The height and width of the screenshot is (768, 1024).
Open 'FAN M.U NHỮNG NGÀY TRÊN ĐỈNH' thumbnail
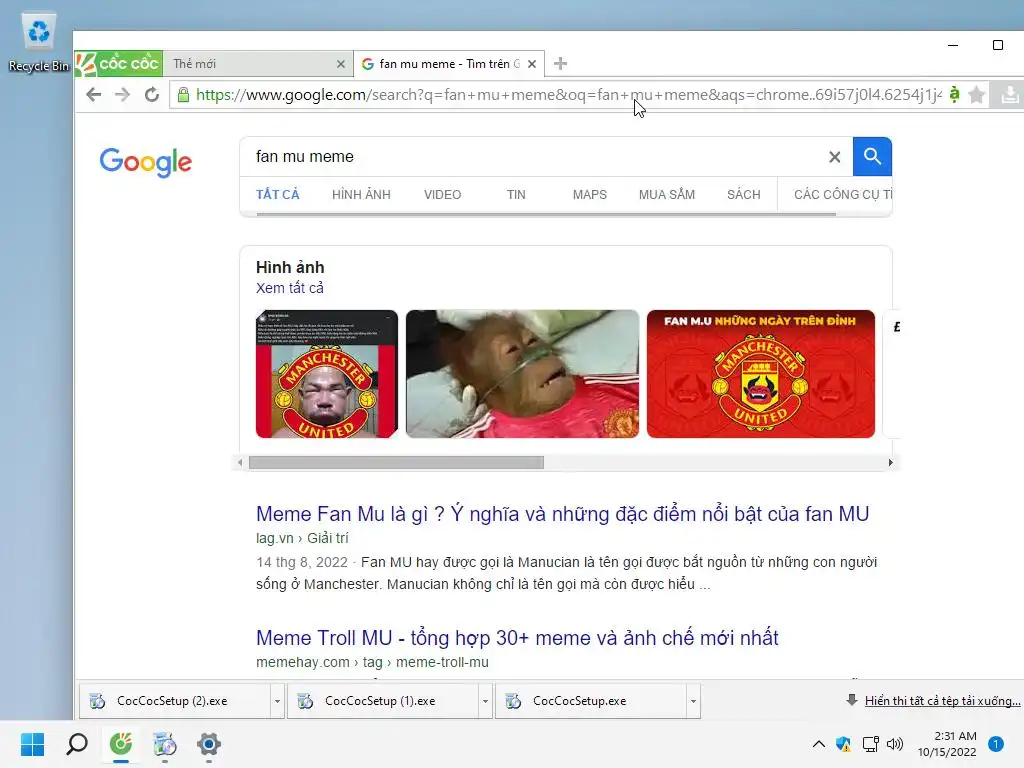tap(761, 374)
